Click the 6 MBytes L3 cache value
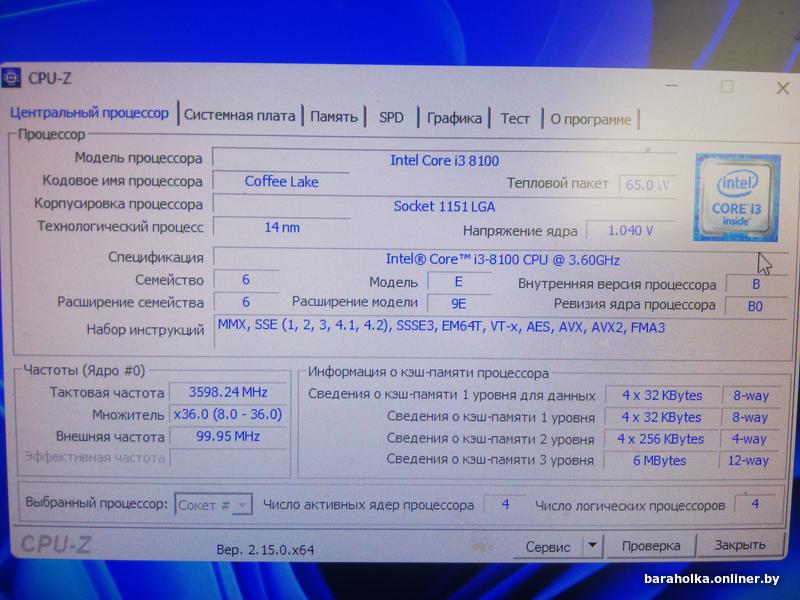Image resolution: width=800 pixels, height=600 pixels. click(659, 461)
